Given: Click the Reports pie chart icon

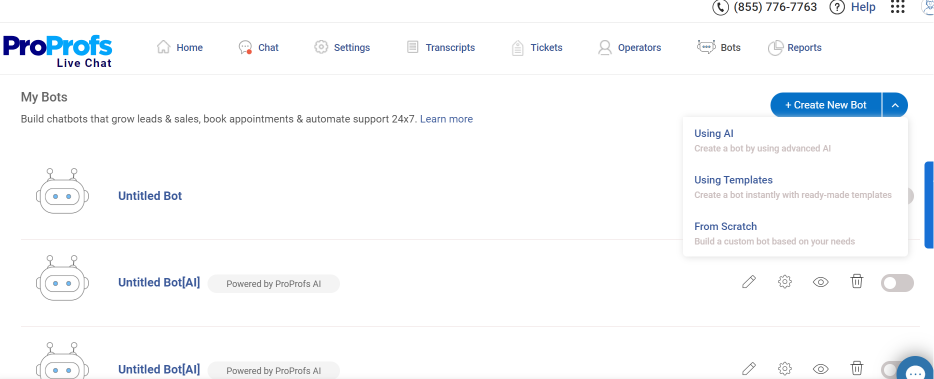Looking at the screenshot, I should pos(775,48).
